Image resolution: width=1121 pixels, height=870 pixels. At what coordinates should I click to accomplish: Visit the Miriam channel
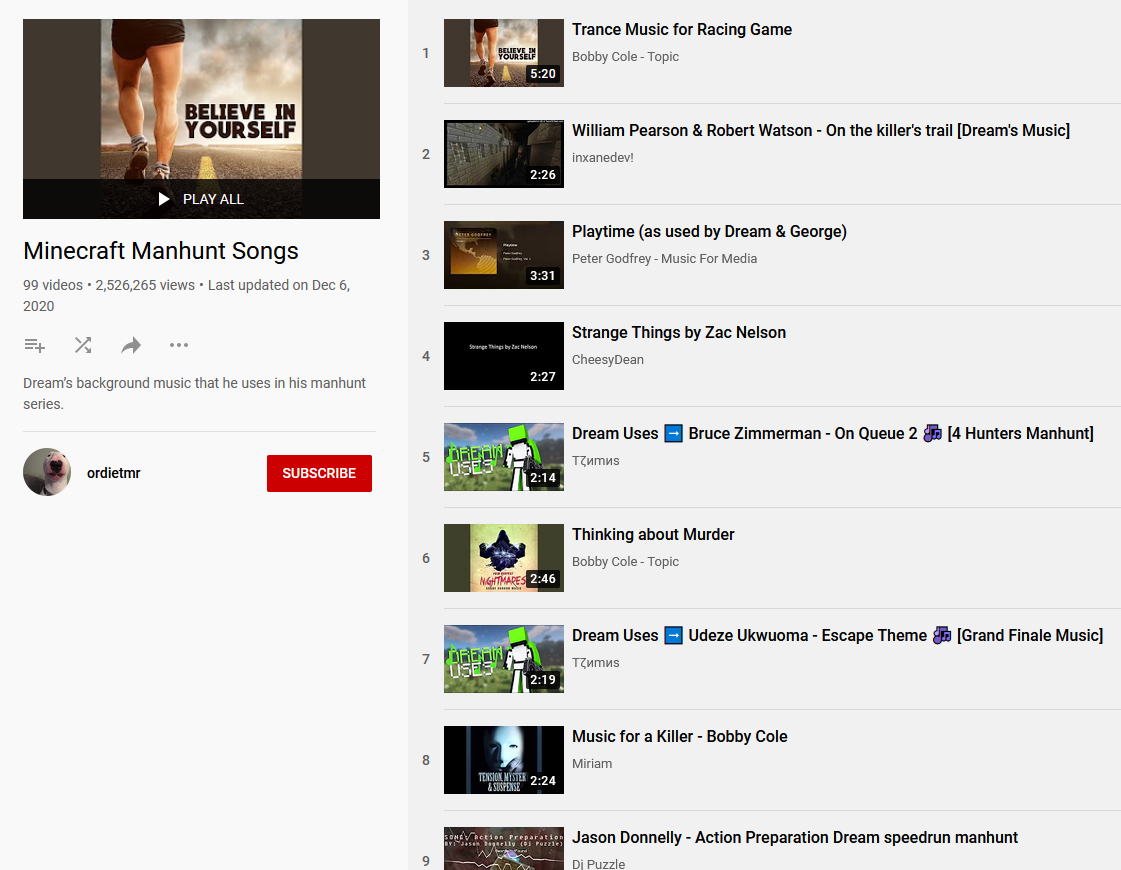592,763
